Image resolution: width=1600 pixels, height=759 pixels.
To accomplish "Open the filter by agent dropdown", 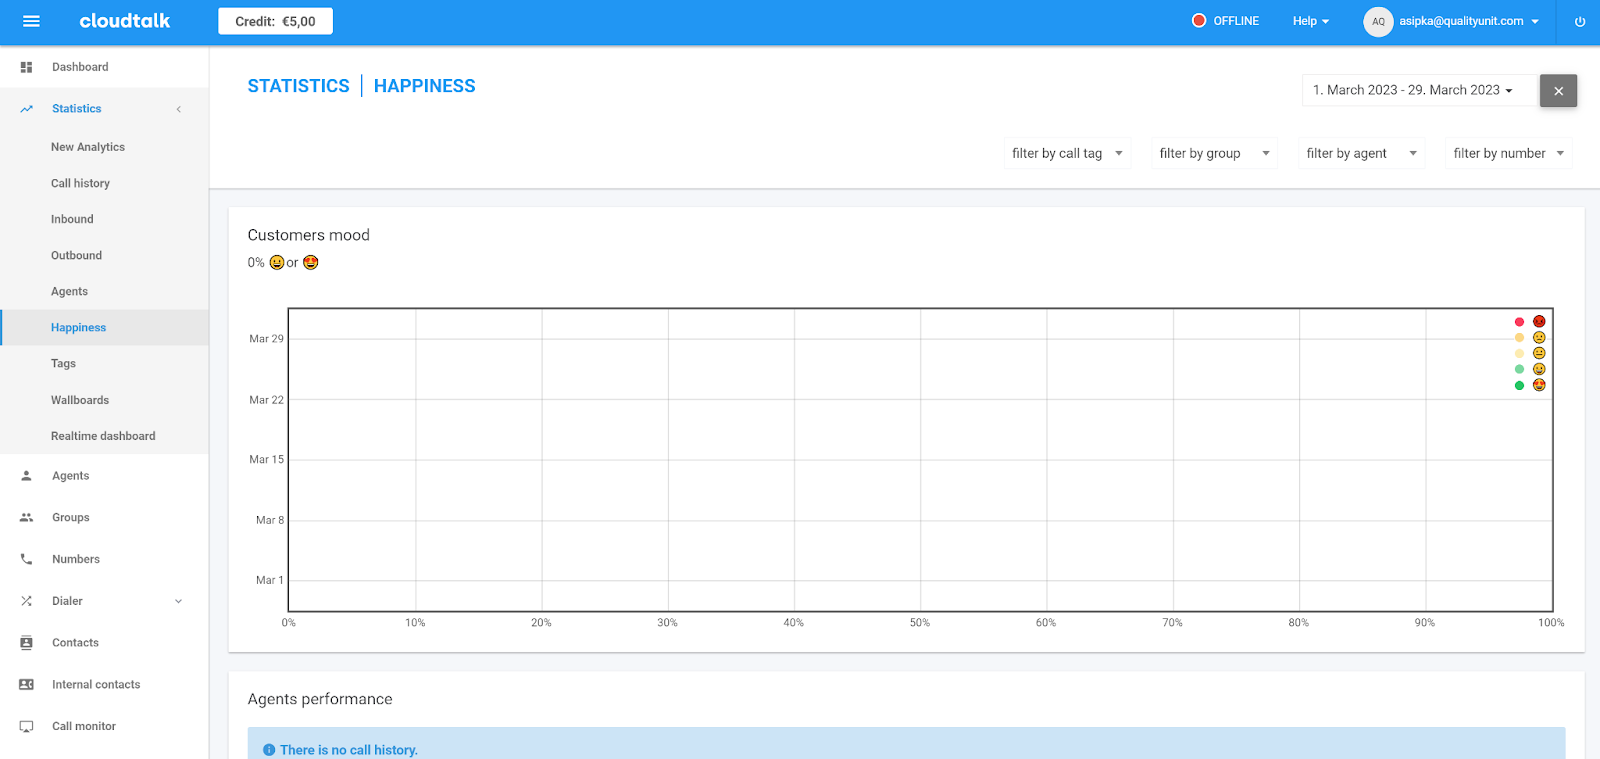I will [x=1361, y=153].
